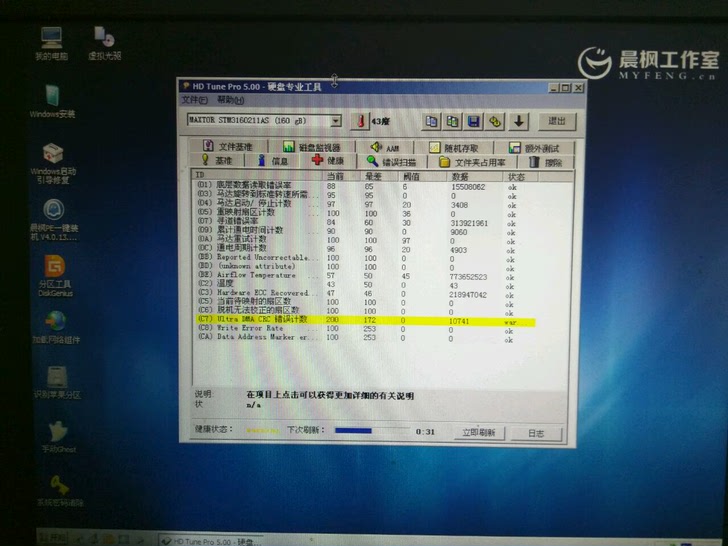
Task: Click the copy screenshot to clipboard icon
Action: tap(452, 122)
